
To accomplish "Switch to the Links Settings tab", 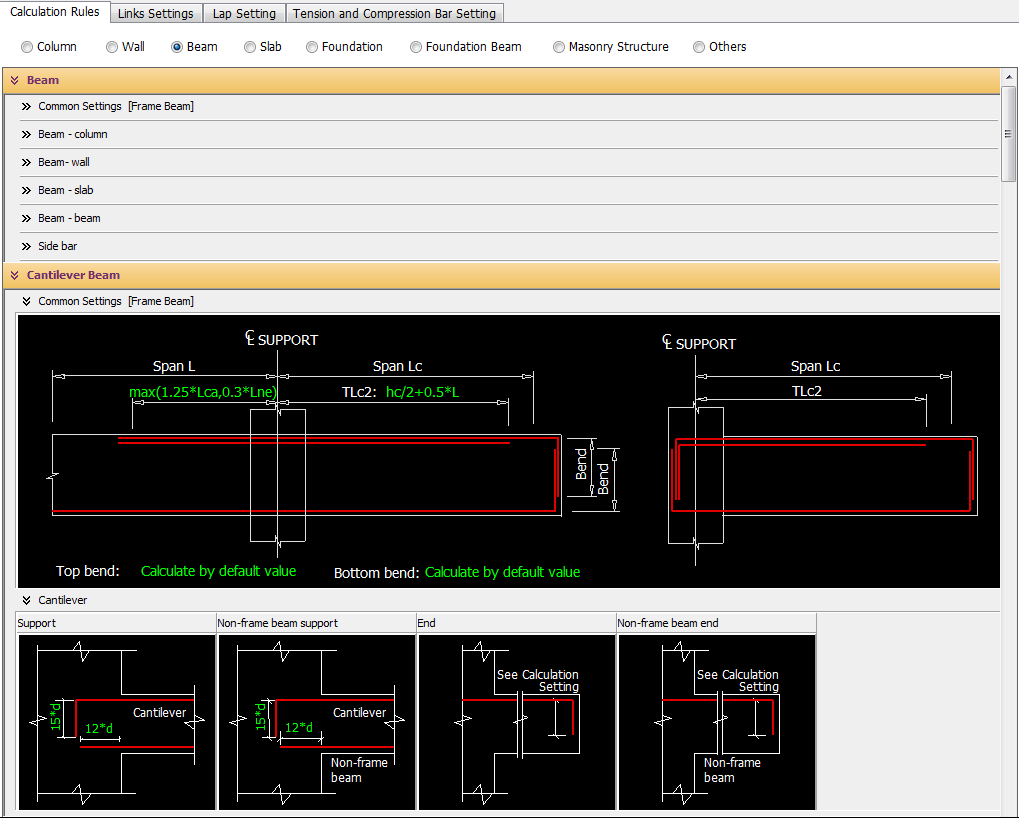I will [x=155, y=14].
